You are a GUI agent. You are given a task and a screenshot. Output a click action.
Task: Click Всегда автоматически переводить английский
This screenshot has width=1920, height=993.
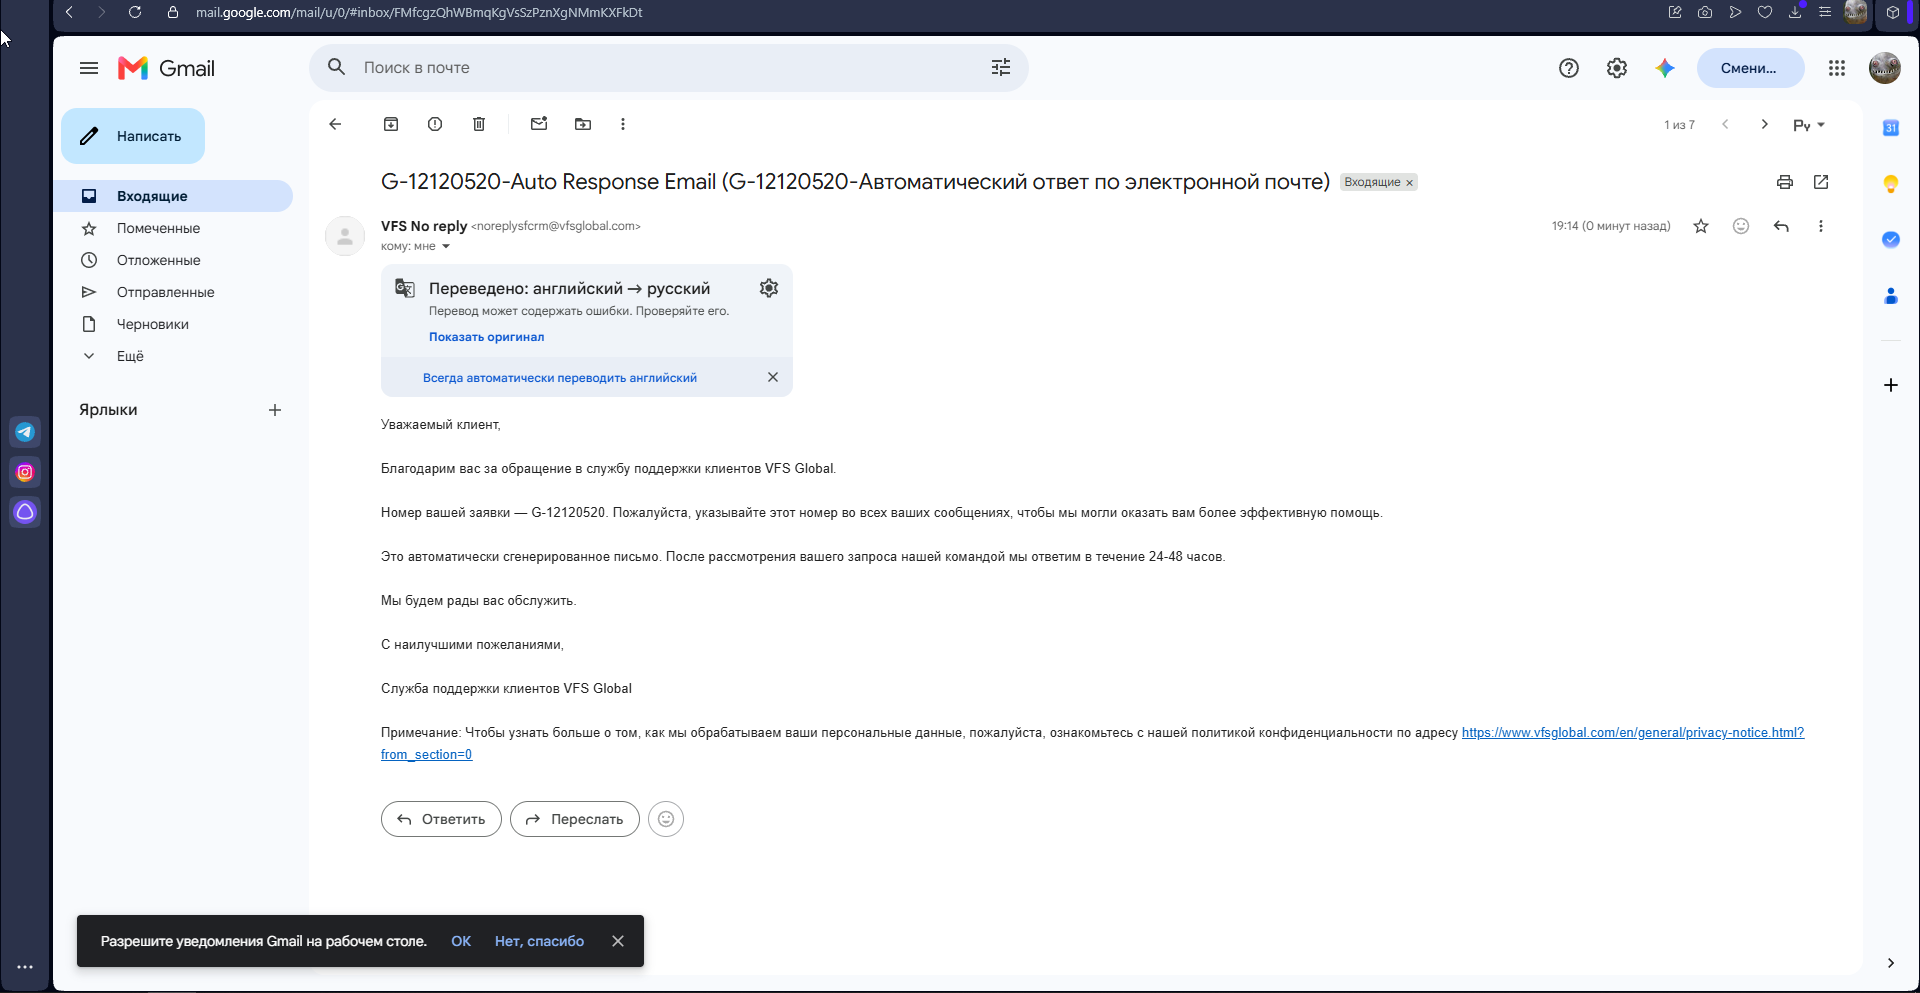point(560,378)
